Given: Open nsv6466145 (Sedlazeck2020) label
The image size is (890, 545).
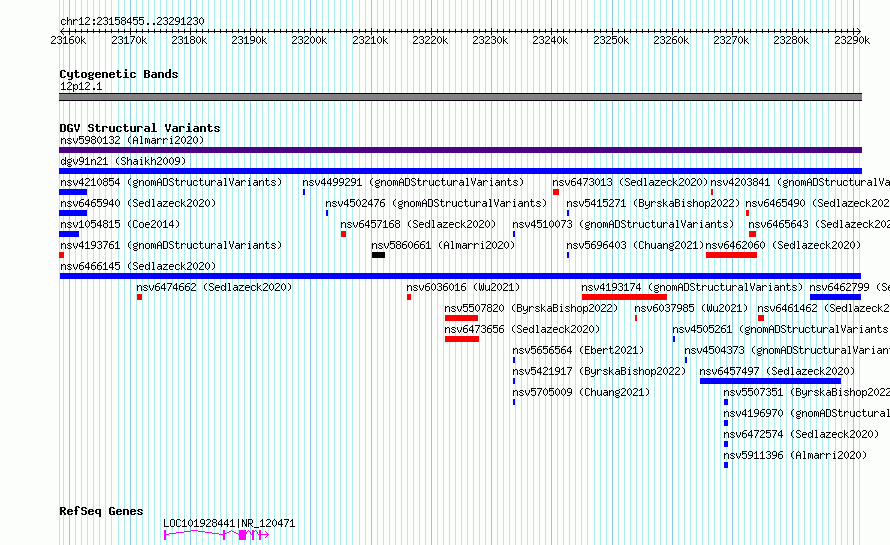Looking at the screenshot, I should point(138,266).
